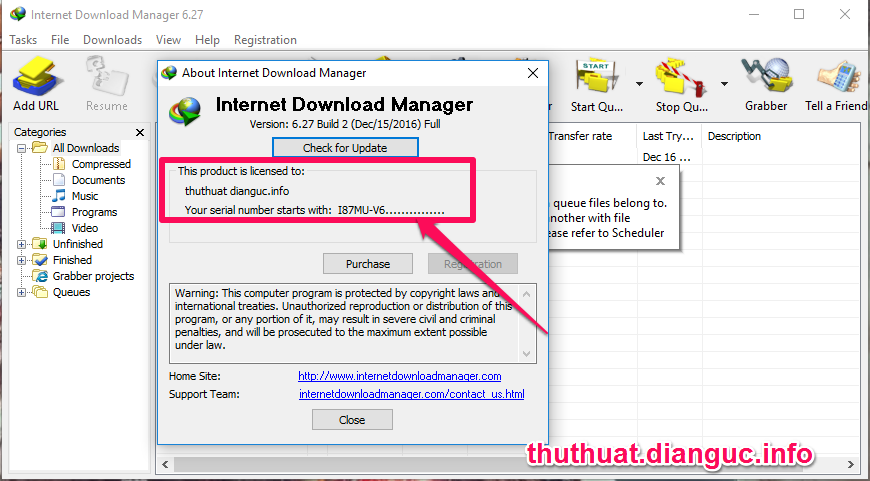Select Grabber projects in the tree
Screen dimensions: 870x481
(93, 276)
